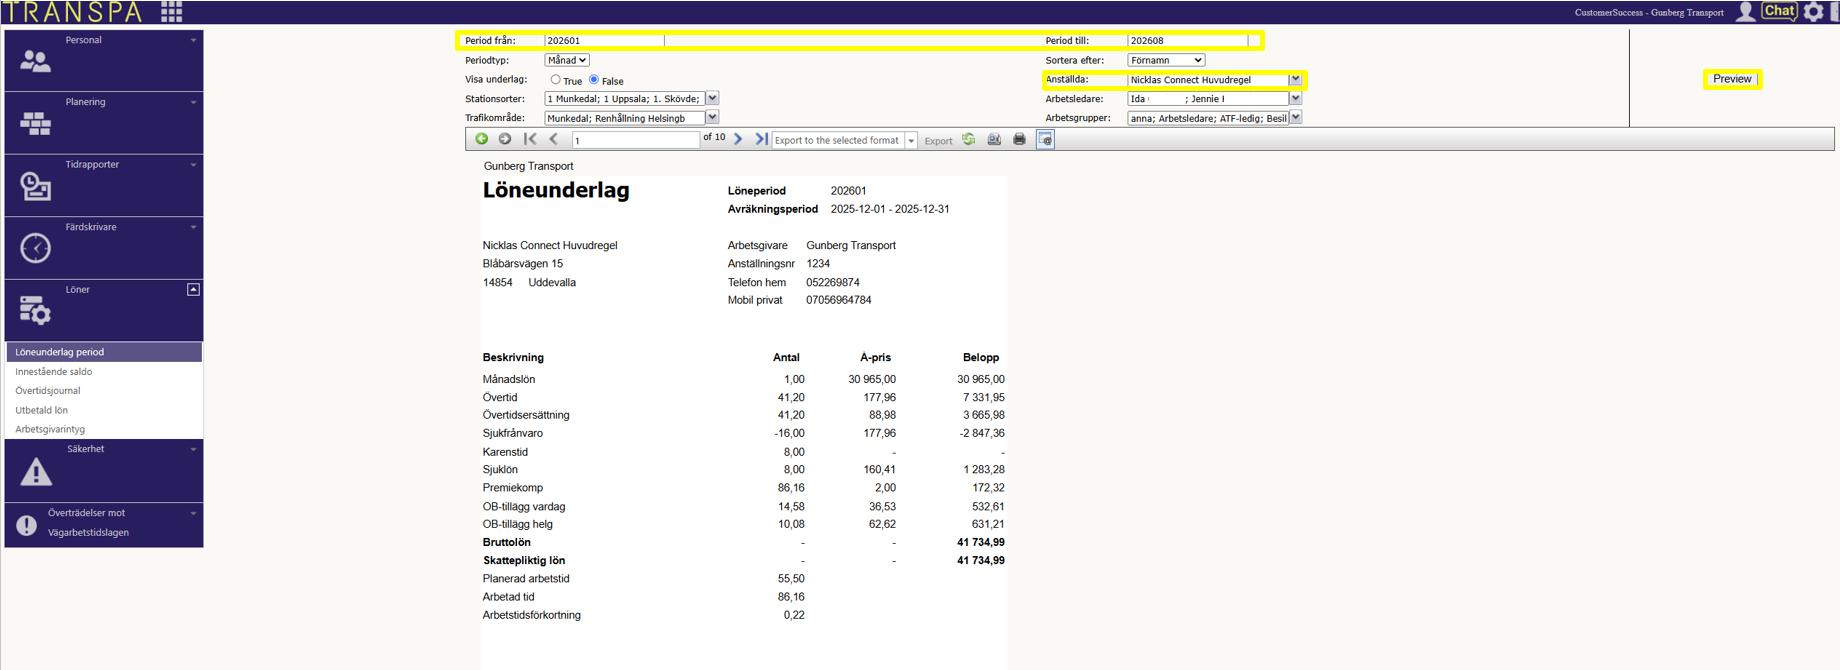Expand the Överträdelser section arrow
Viewport: 1840px width, 670px height.
(193, 513)
